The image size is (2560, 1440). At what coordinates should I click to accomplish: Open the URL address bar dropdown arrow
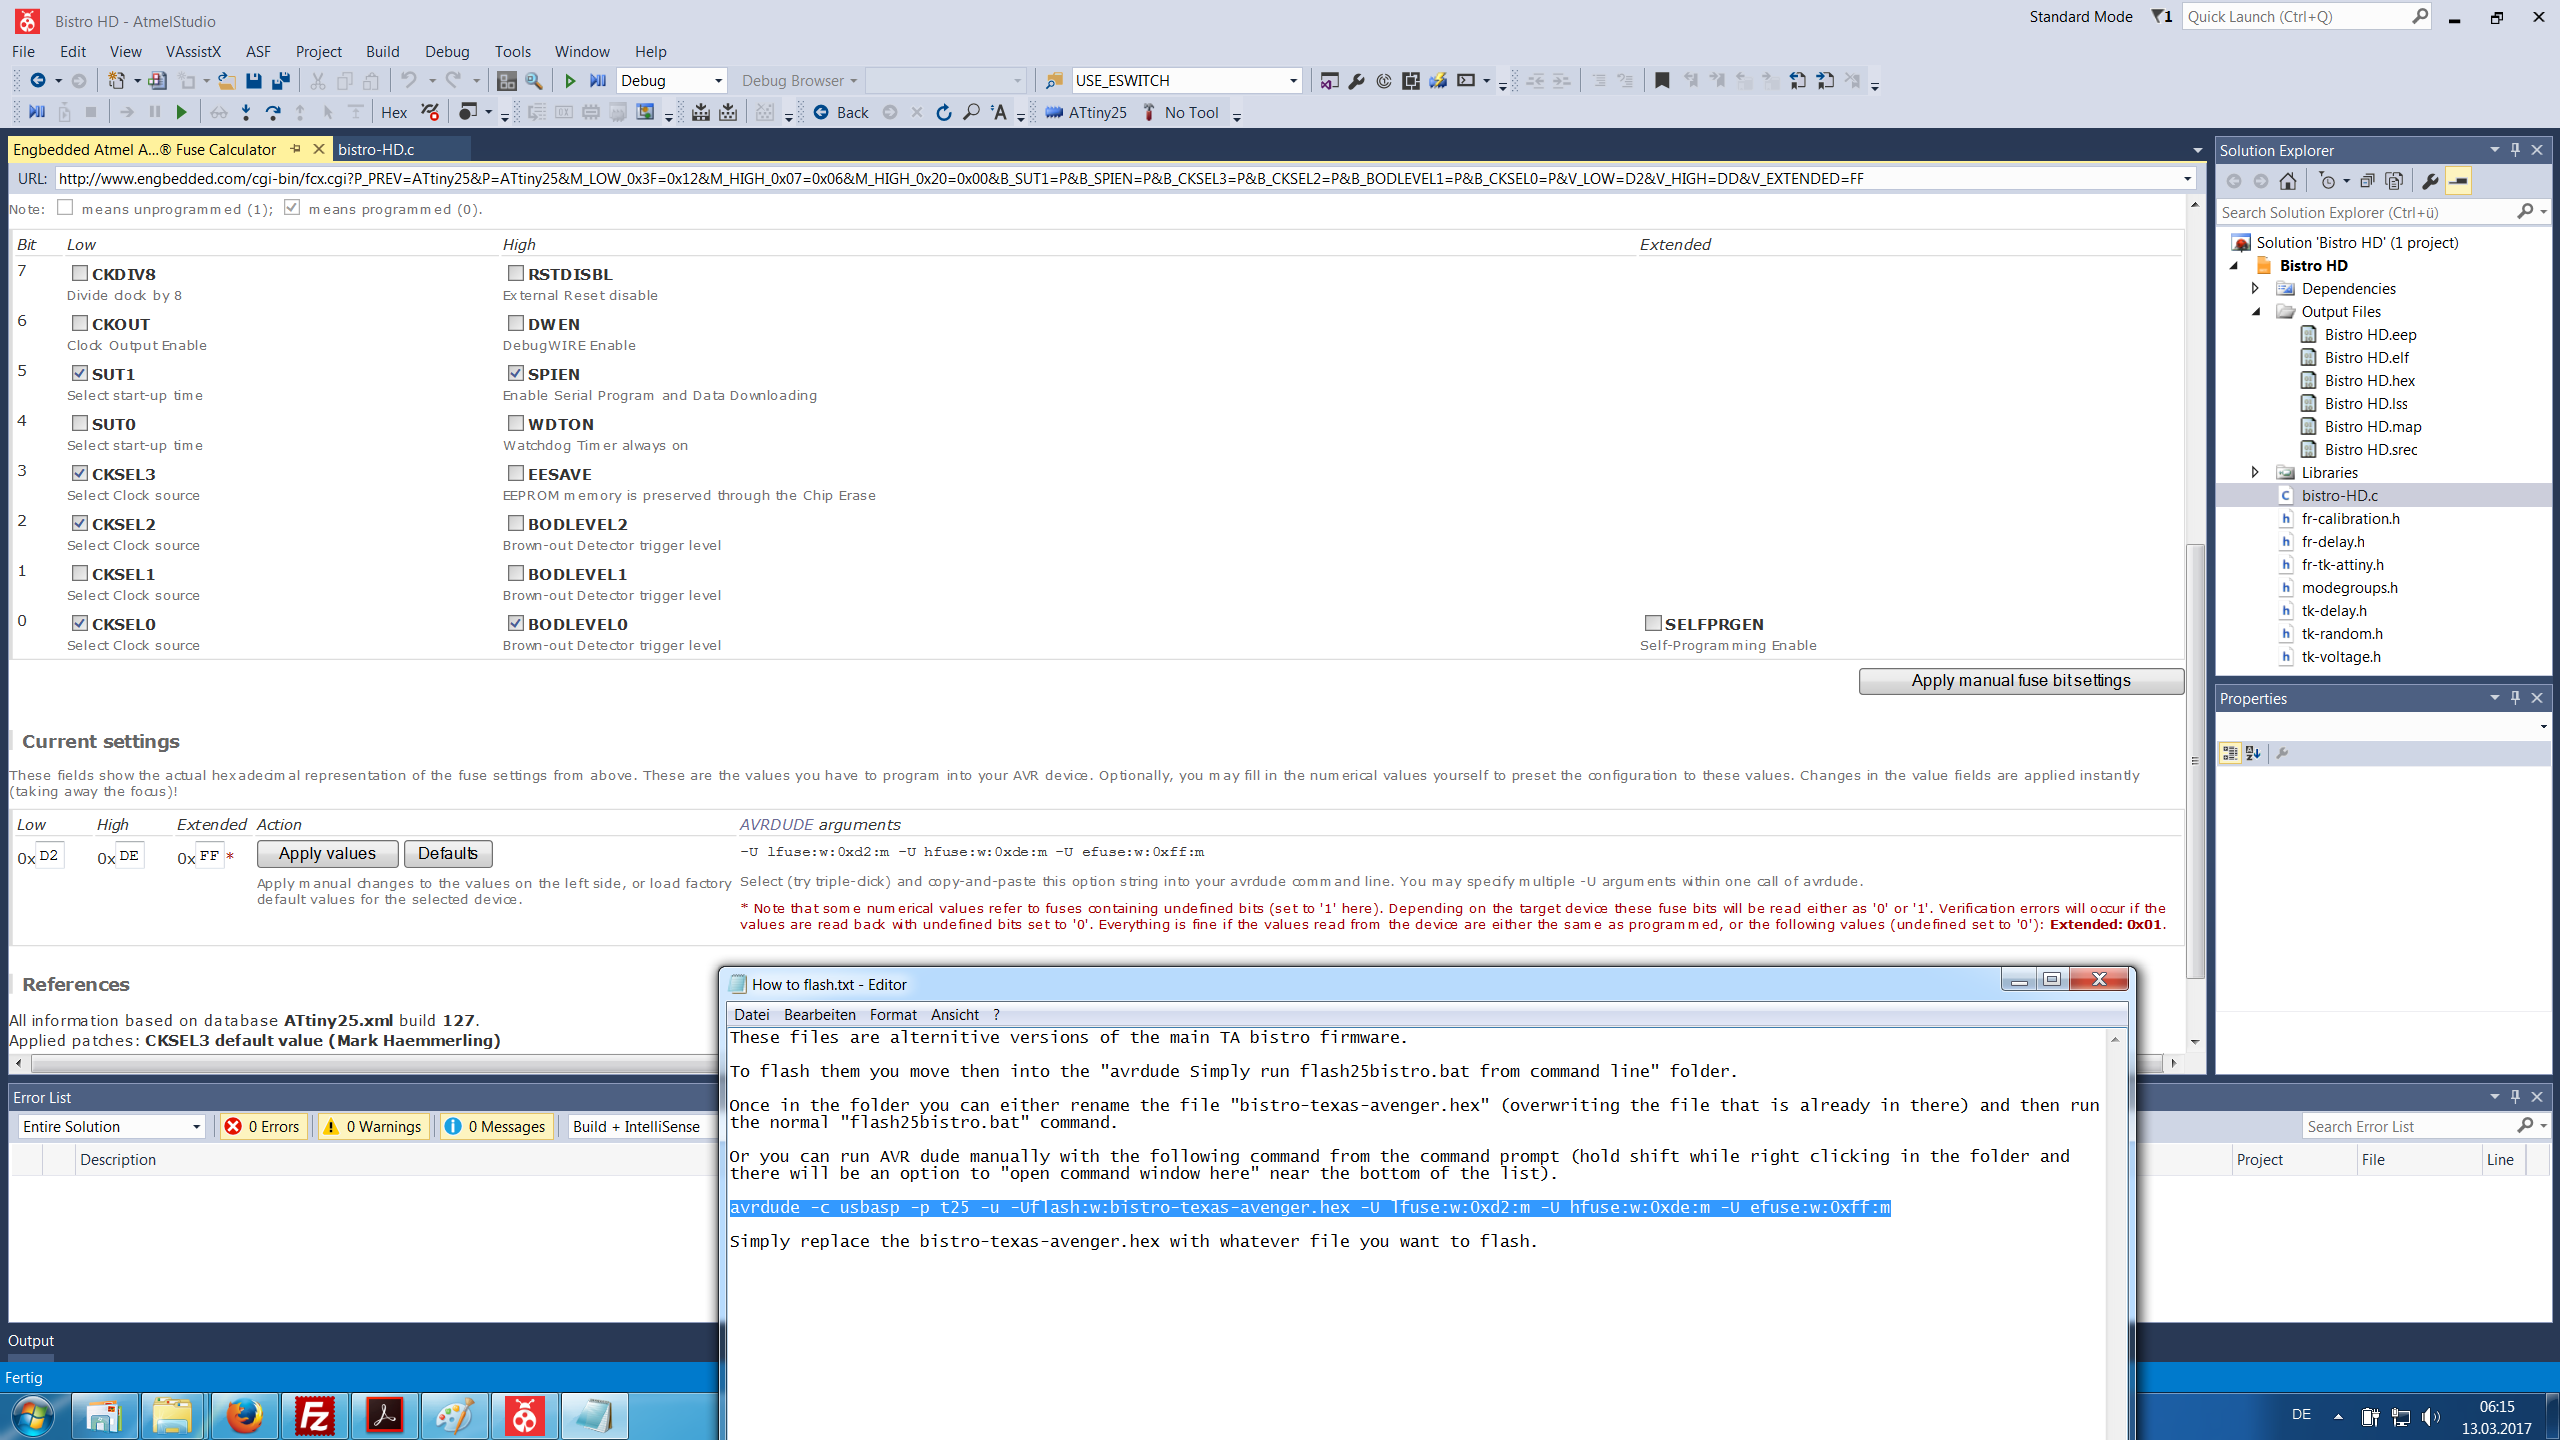tap(2187, 179)
